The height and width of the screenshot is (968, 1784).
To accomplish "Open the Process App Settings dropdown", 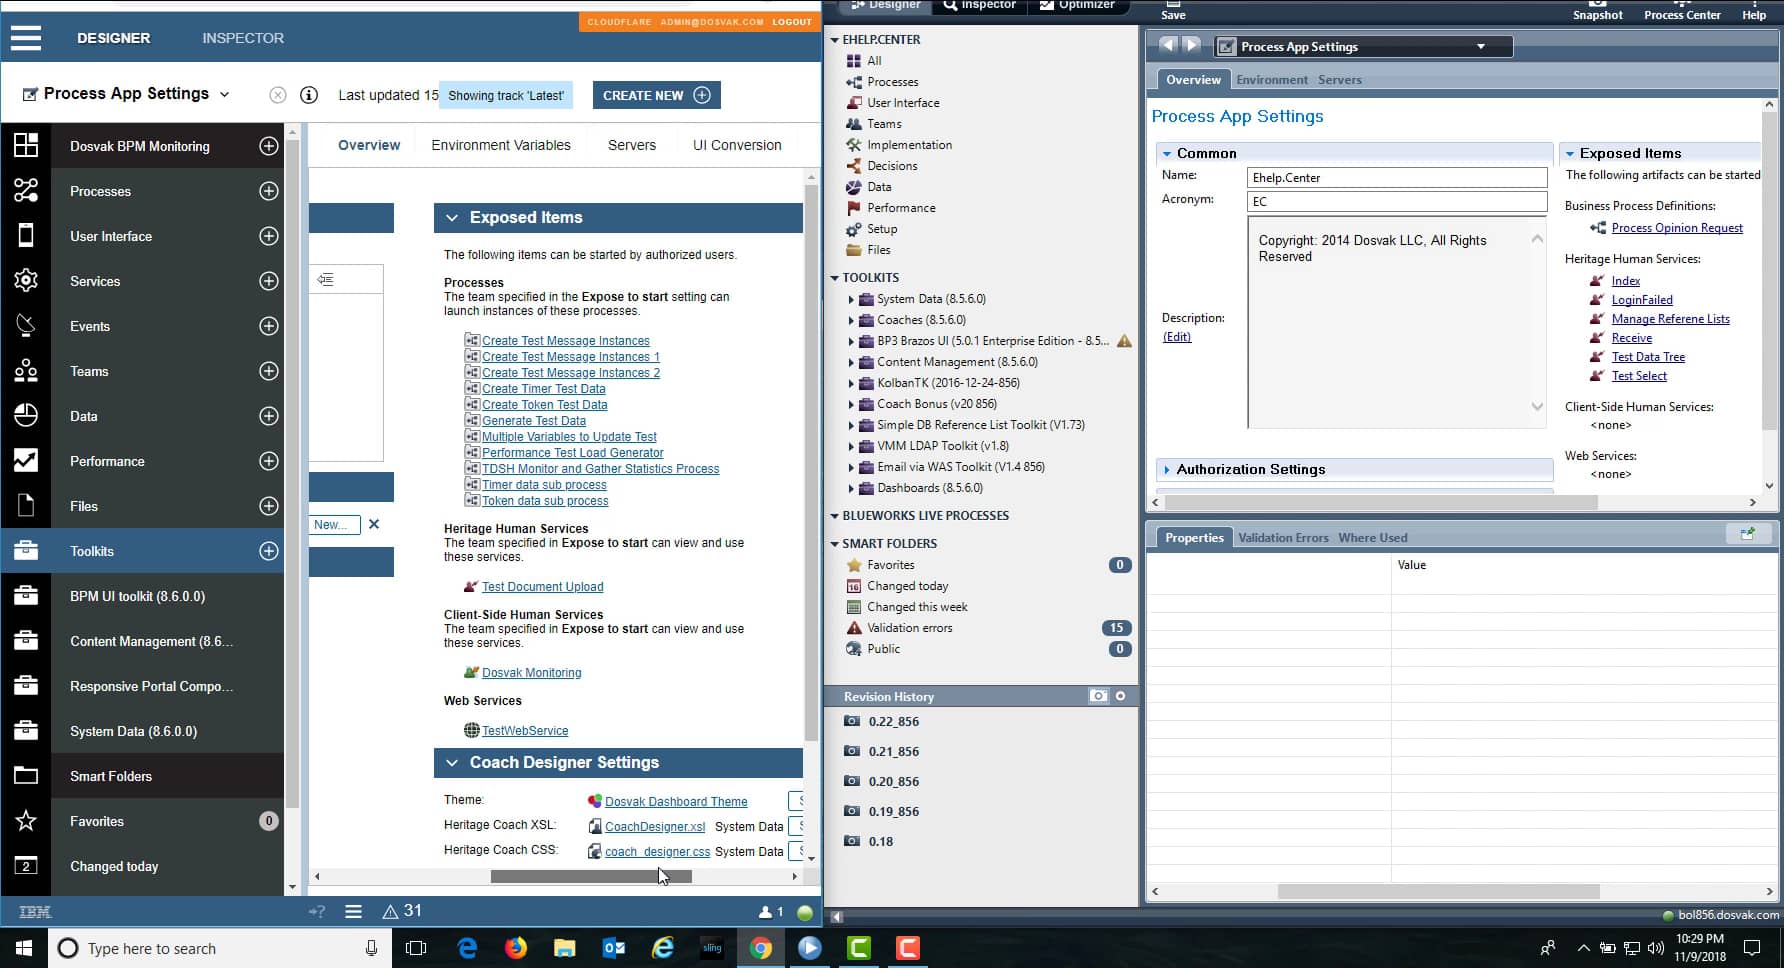I will point(1481,46).
